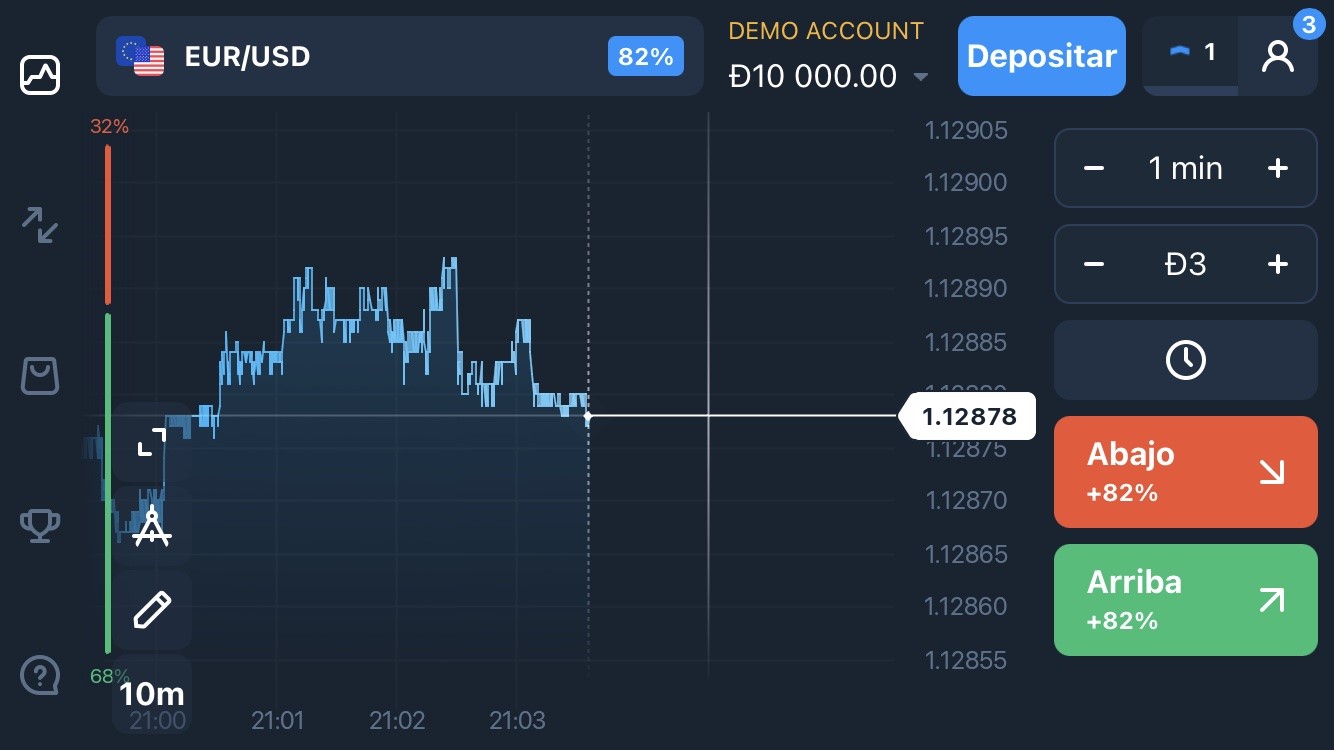1334x750 pixels.
Task: Open the EUR/USD asset selector
Action: coord(400,56)
